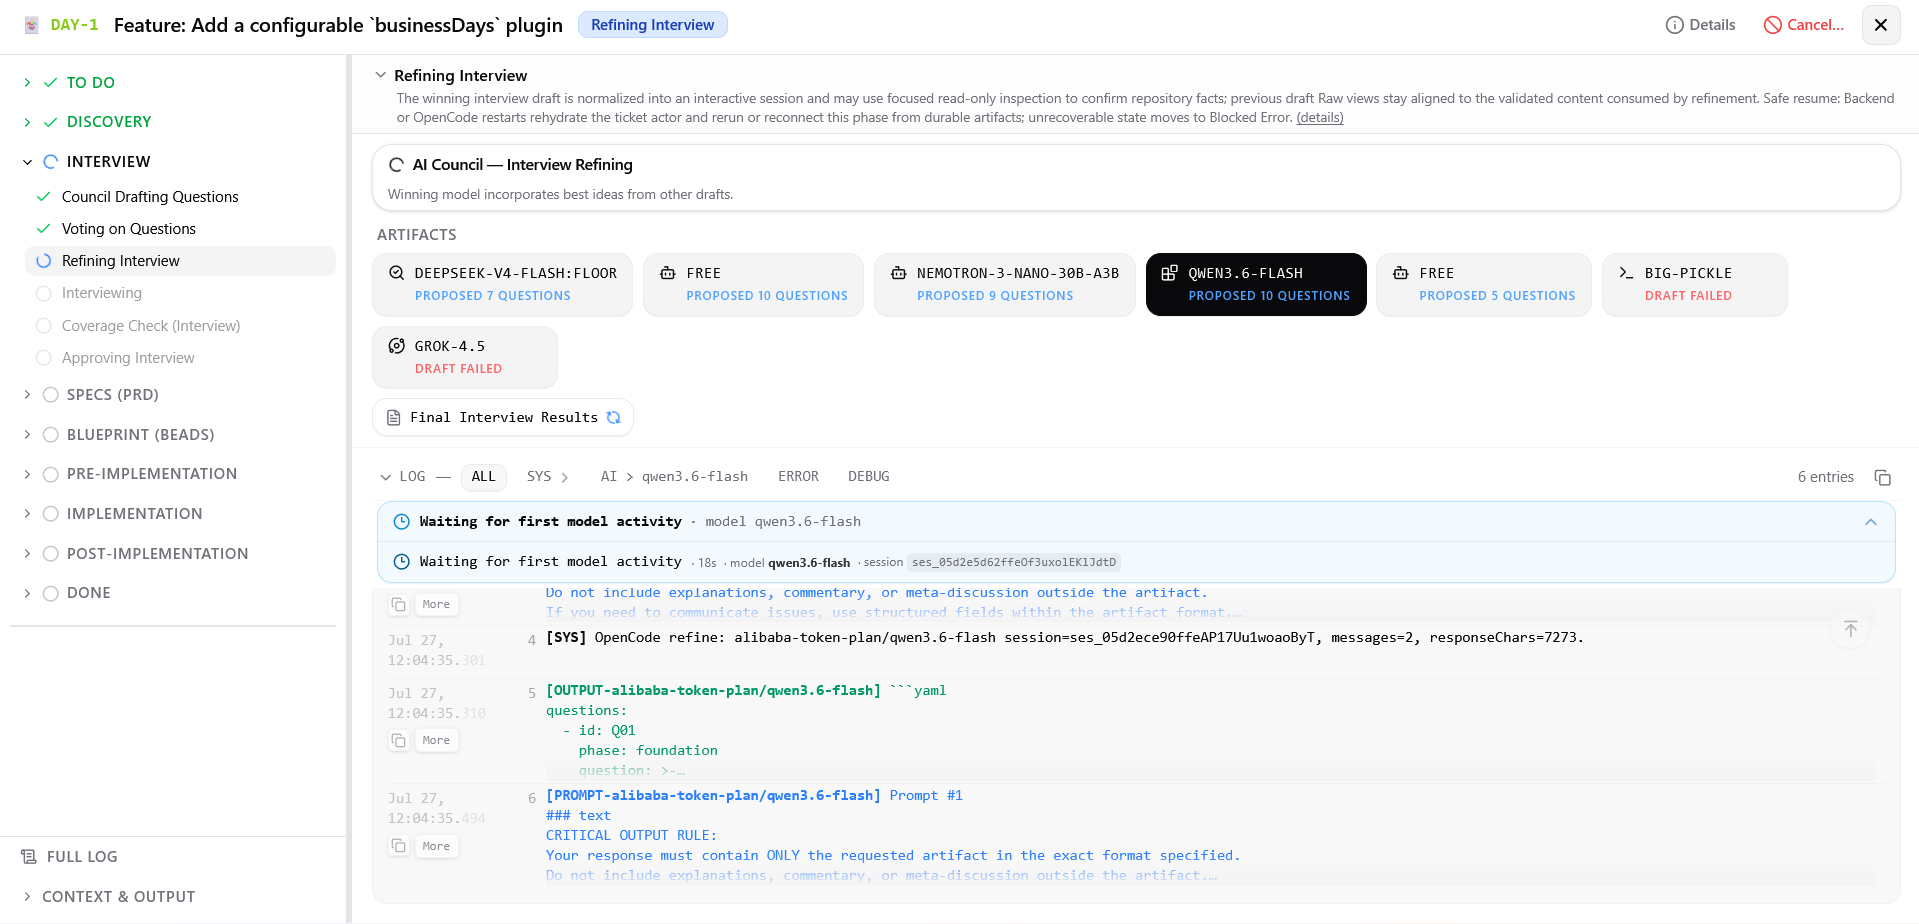Click the status circle beside IMPLEMENTATION

tap(51, 514)
